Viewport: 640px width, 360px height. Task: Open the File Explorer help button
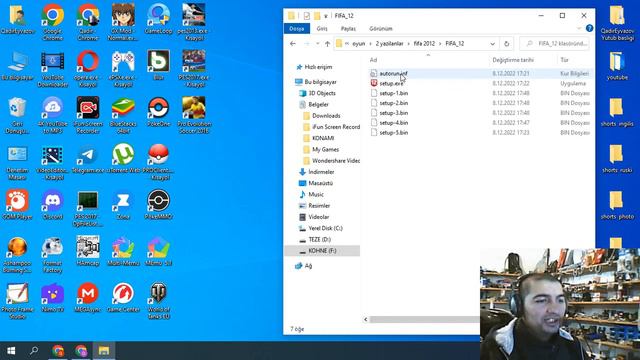click(x=589, y=28)
